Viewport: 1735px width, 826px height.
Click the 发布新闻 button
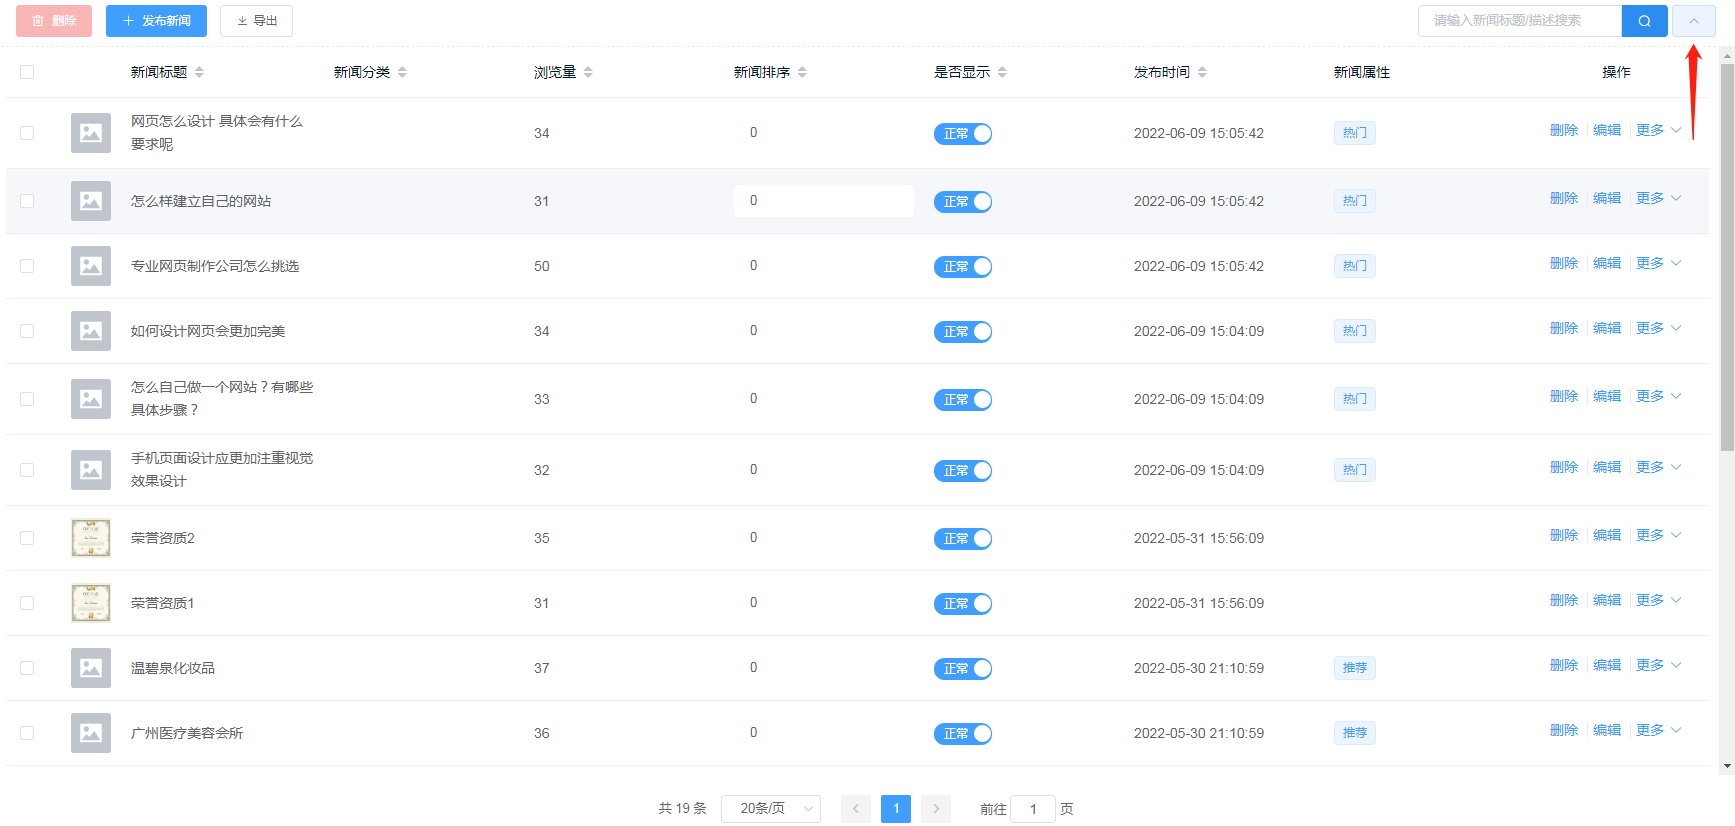[156, 21]
